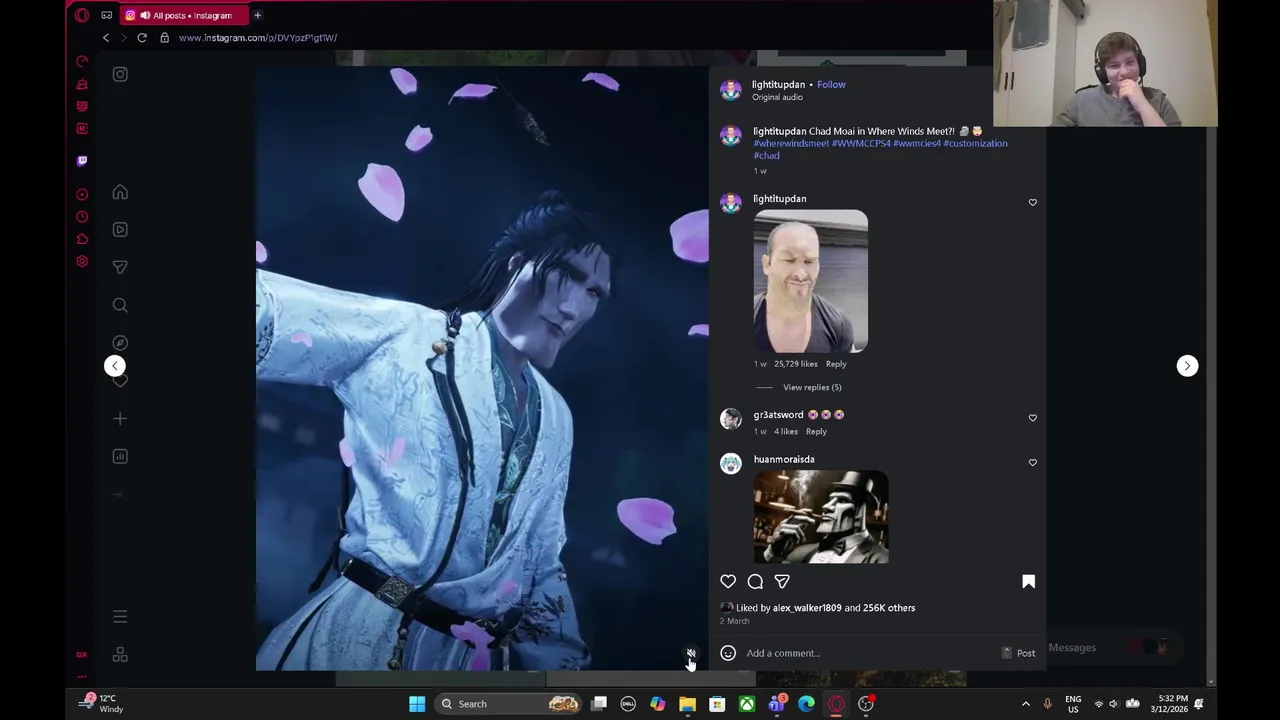
Task: View site security lock info
Action: tap(164, 38)
